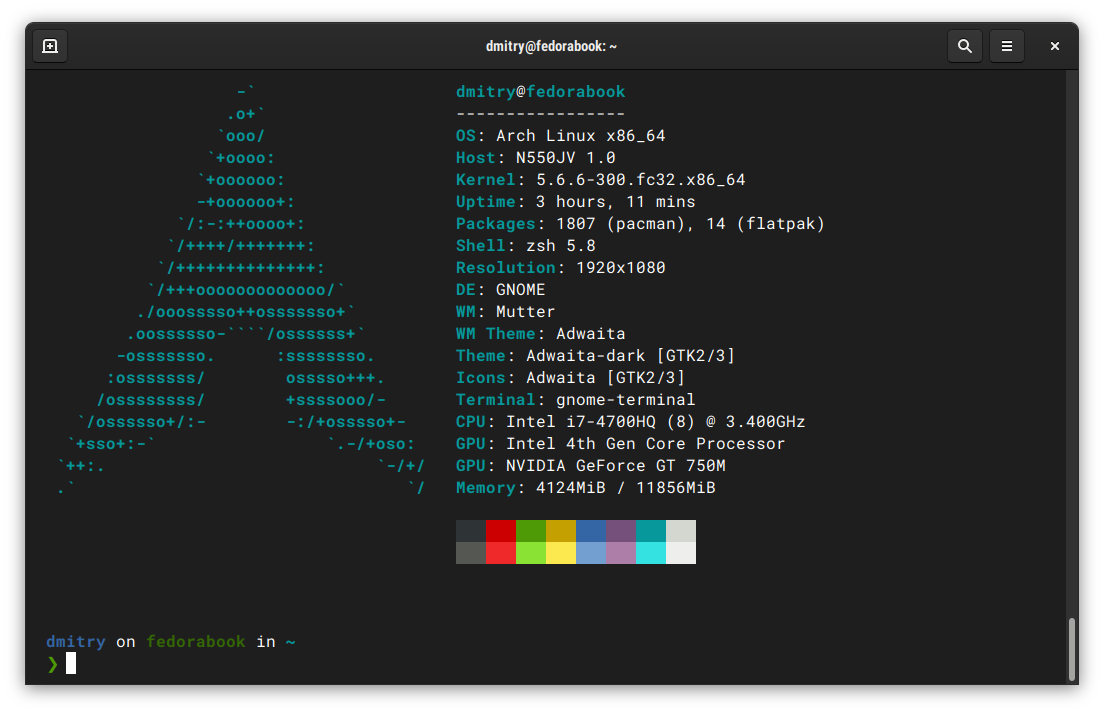This screenshot has height=713, width=1104.
Task: Click the dark purple color block
Action: click(x=621, y=531)
